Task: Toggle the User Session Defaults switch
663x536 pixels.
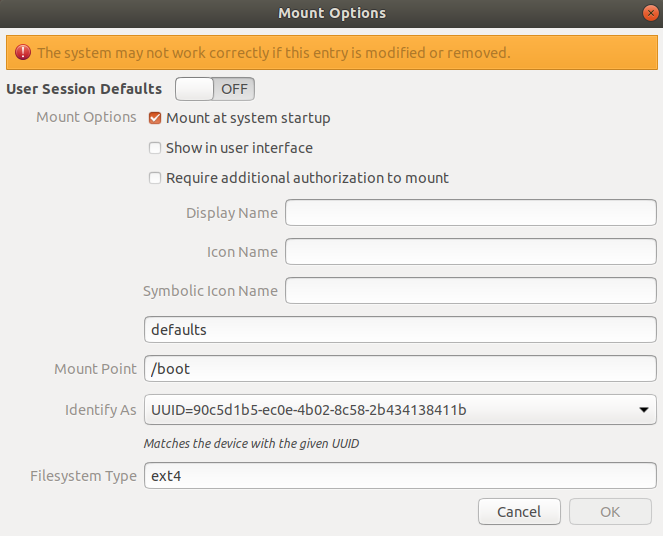Action: [x=215, y=89]
